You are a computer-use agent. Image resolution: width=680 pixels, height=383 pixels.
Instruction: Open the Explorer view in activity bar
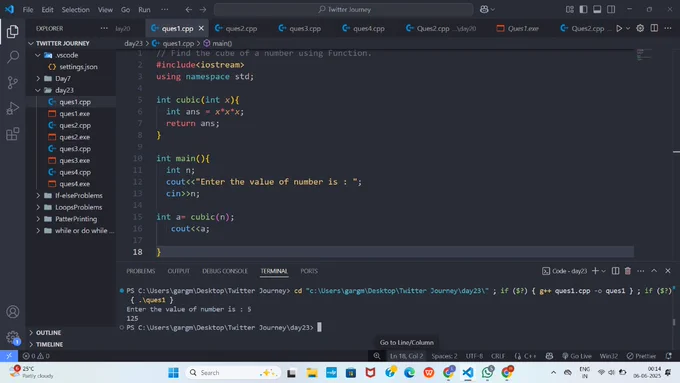[13, 31]
